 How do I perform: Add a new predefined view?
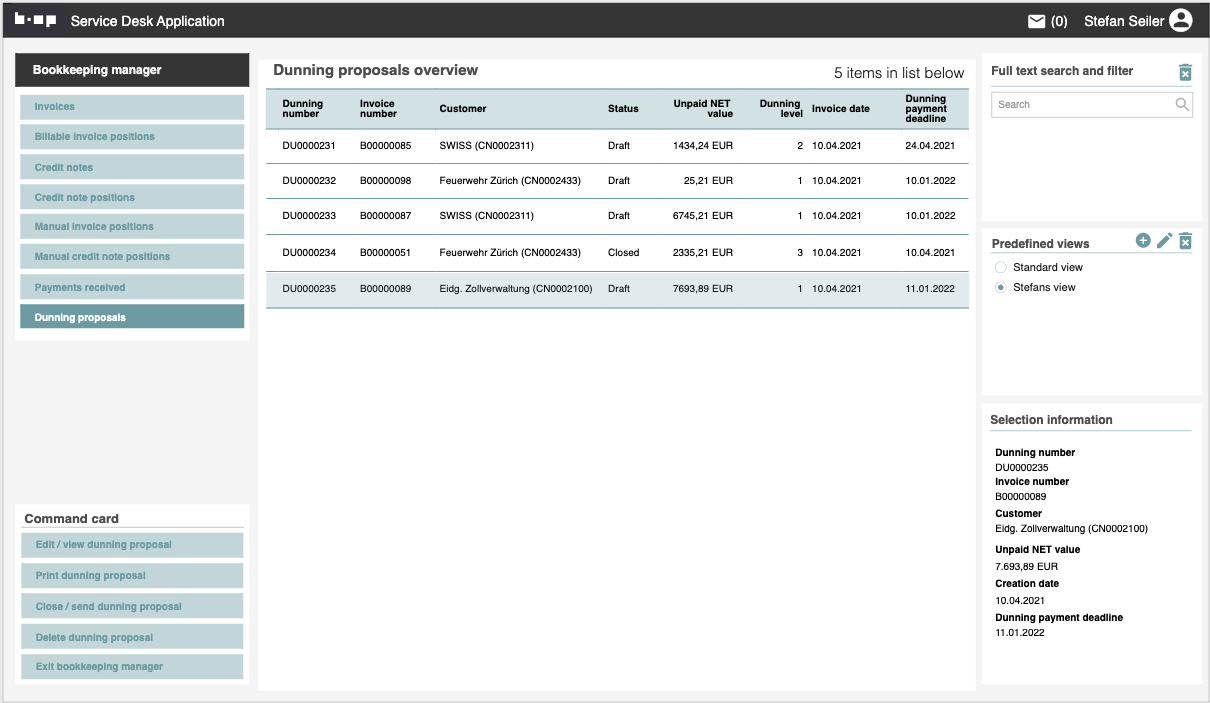(1143, 241)
